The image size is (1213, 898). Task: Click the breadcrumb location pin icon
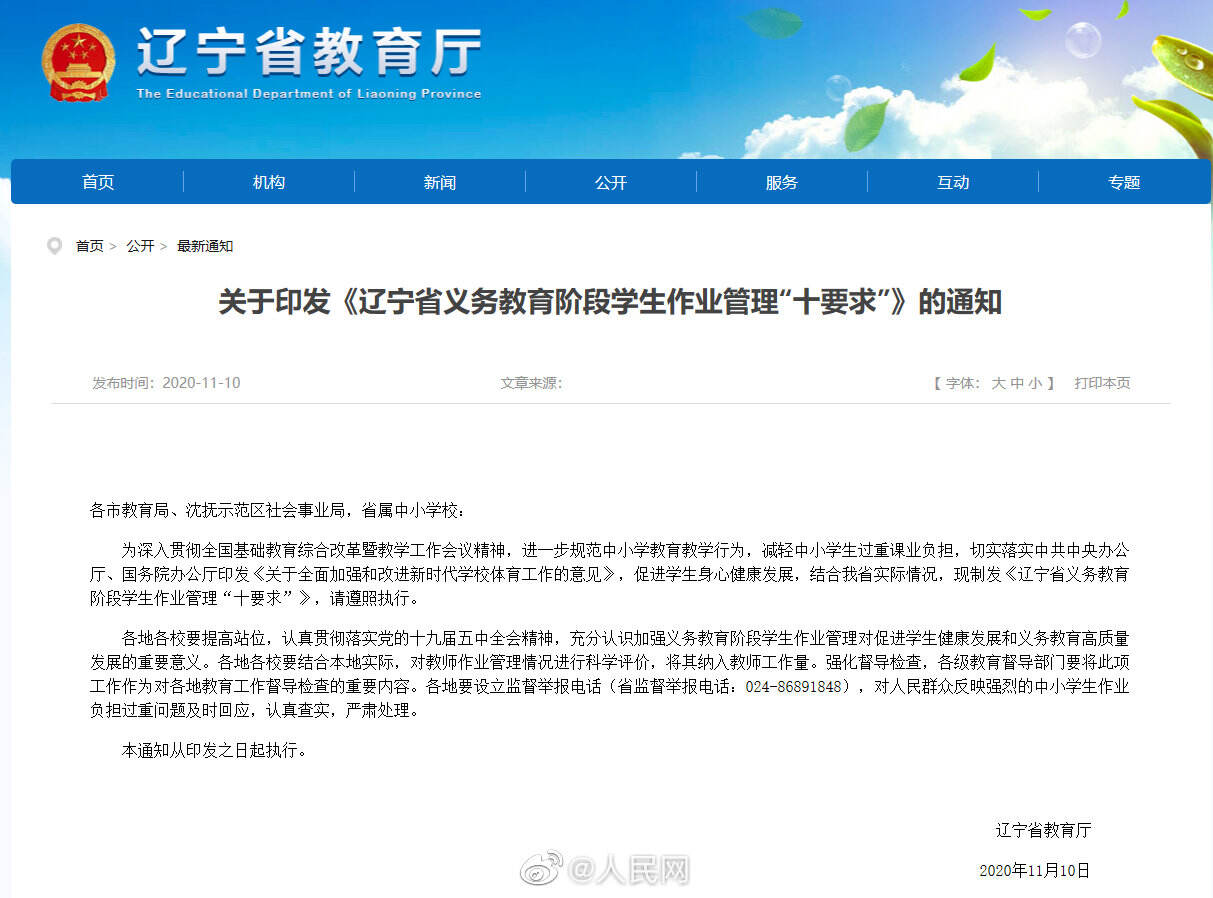(54, 246)
